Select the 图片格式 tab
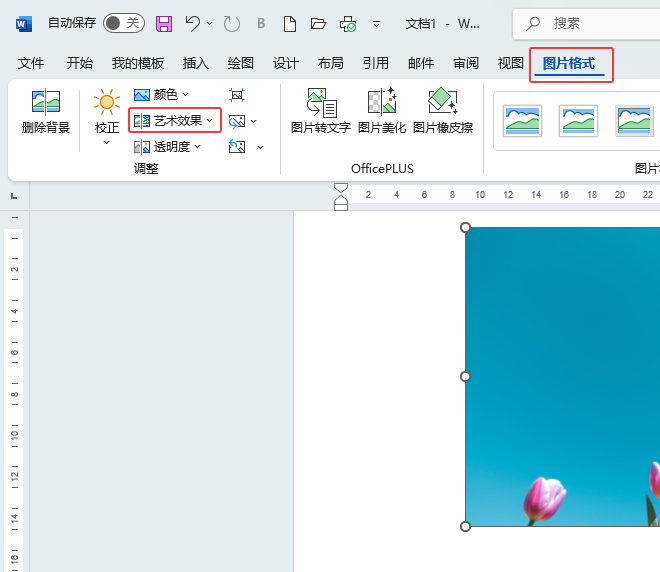This screenshot has width=660, height=572. (569, 64)
